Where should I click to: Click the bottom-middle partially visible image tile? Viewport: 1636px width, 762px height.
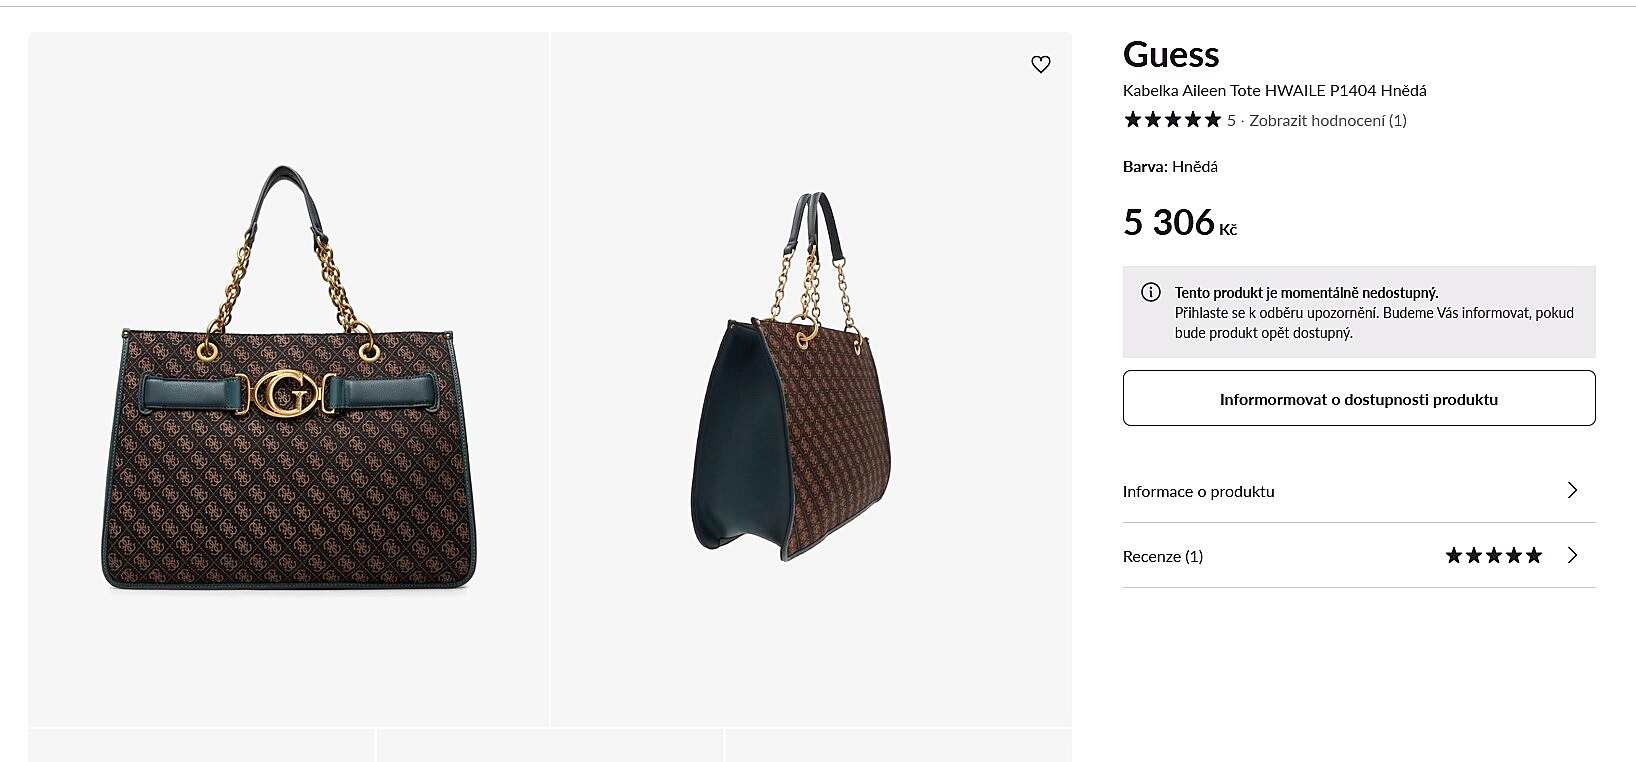(x=549, y=745)
